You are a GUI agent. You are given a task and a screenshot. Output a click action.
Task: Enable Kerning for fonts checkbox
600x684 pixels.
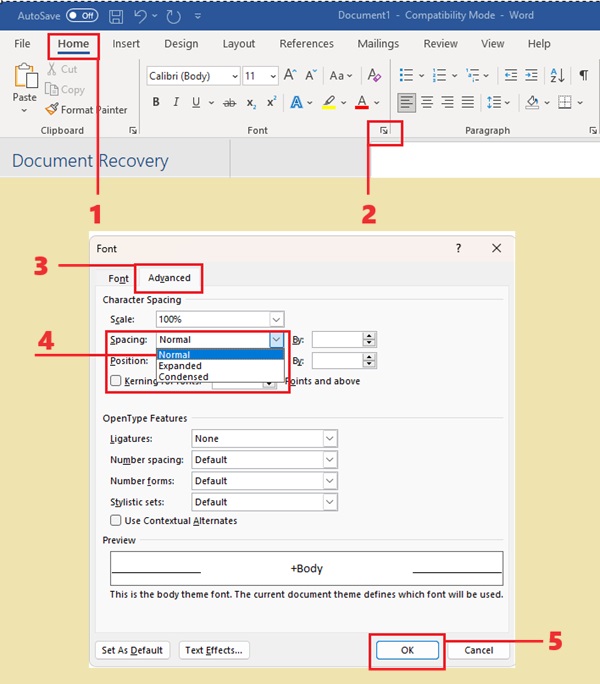[116, 381]
